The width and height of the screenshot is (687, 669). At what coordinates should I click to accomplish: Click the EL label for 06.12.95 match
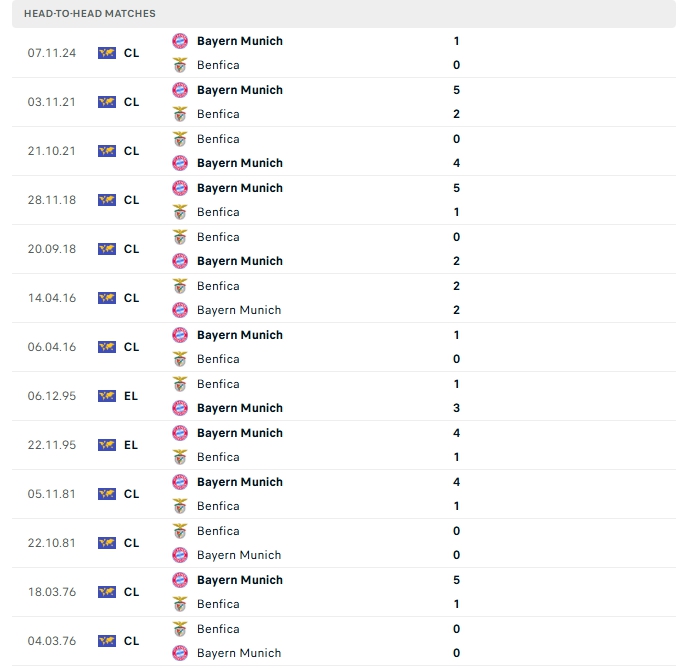[131, 396]
